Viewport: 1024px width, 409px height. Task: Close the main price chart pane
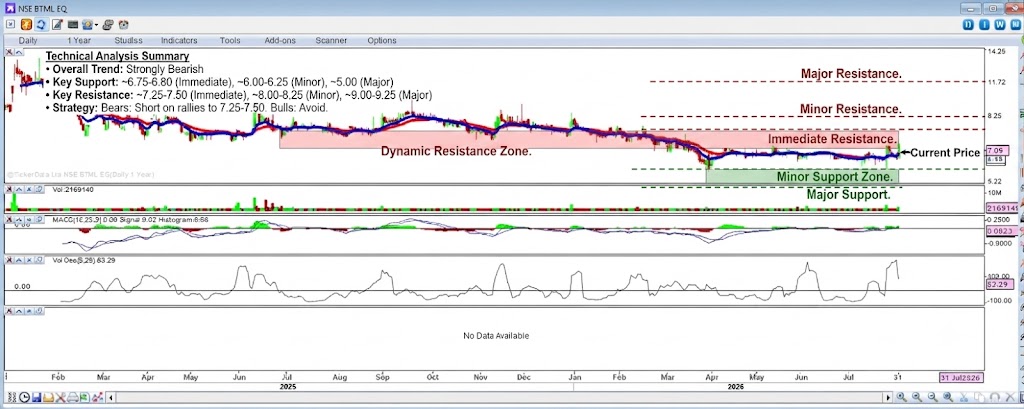pyautogui.click(x=9, y=52)
